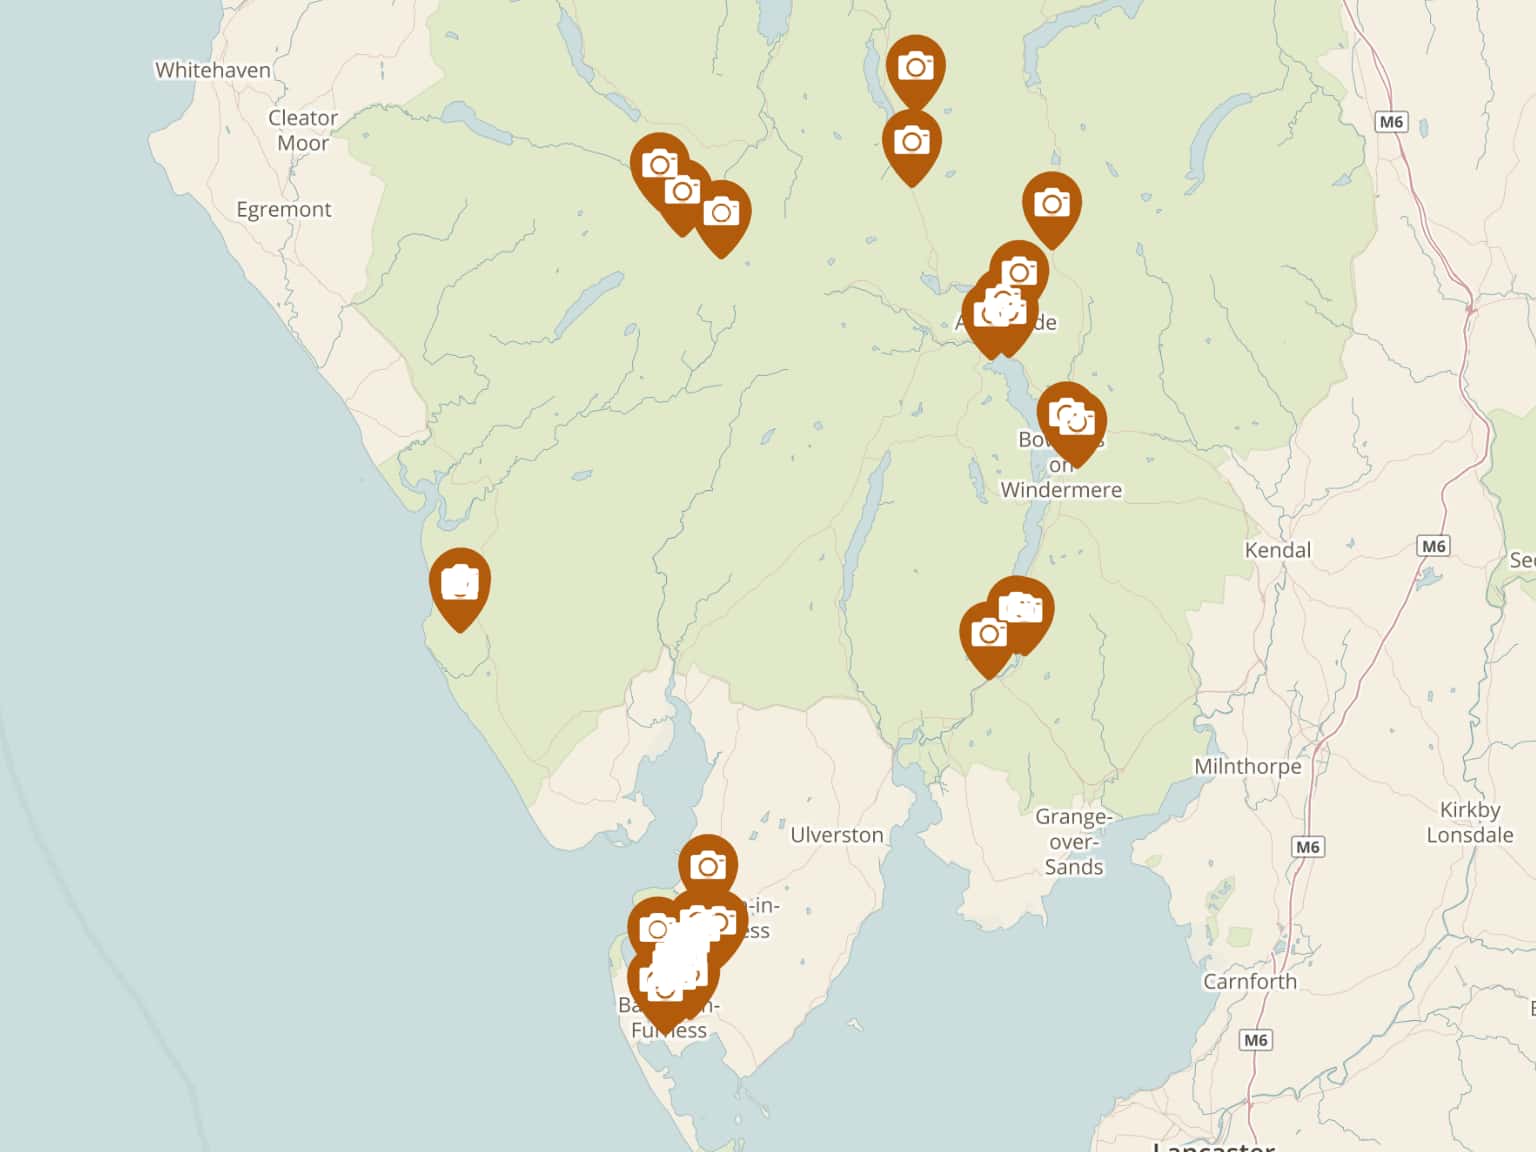
Task: Select lower-left camera marker south of Windermere lake
Action: pos(989,634)
